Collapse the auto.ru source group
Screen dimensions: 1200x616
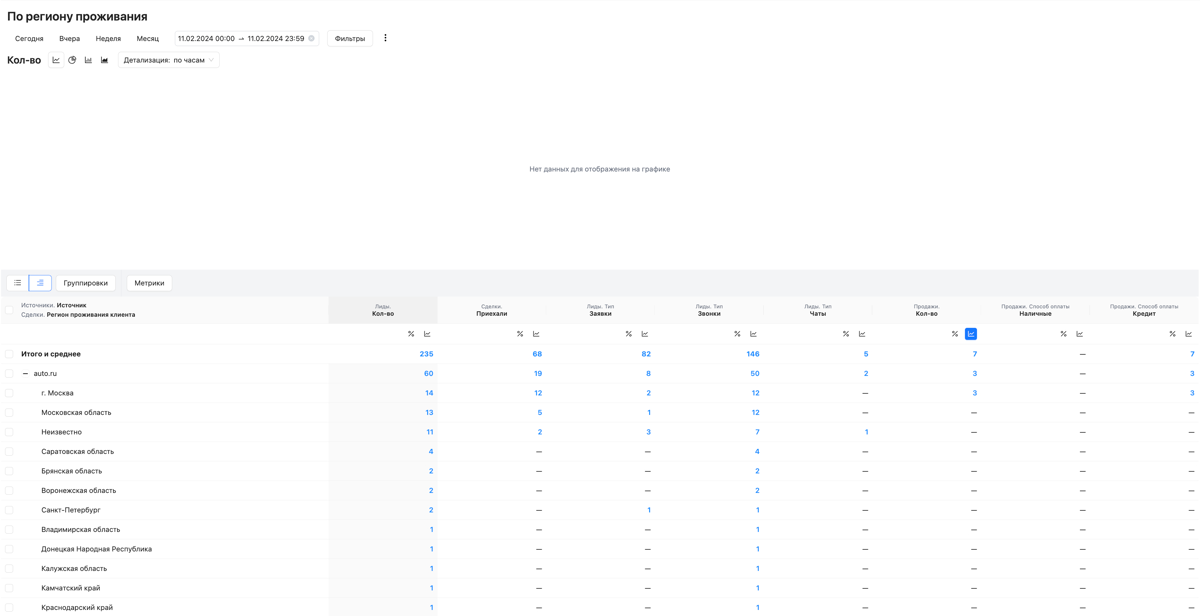(26, 374)
